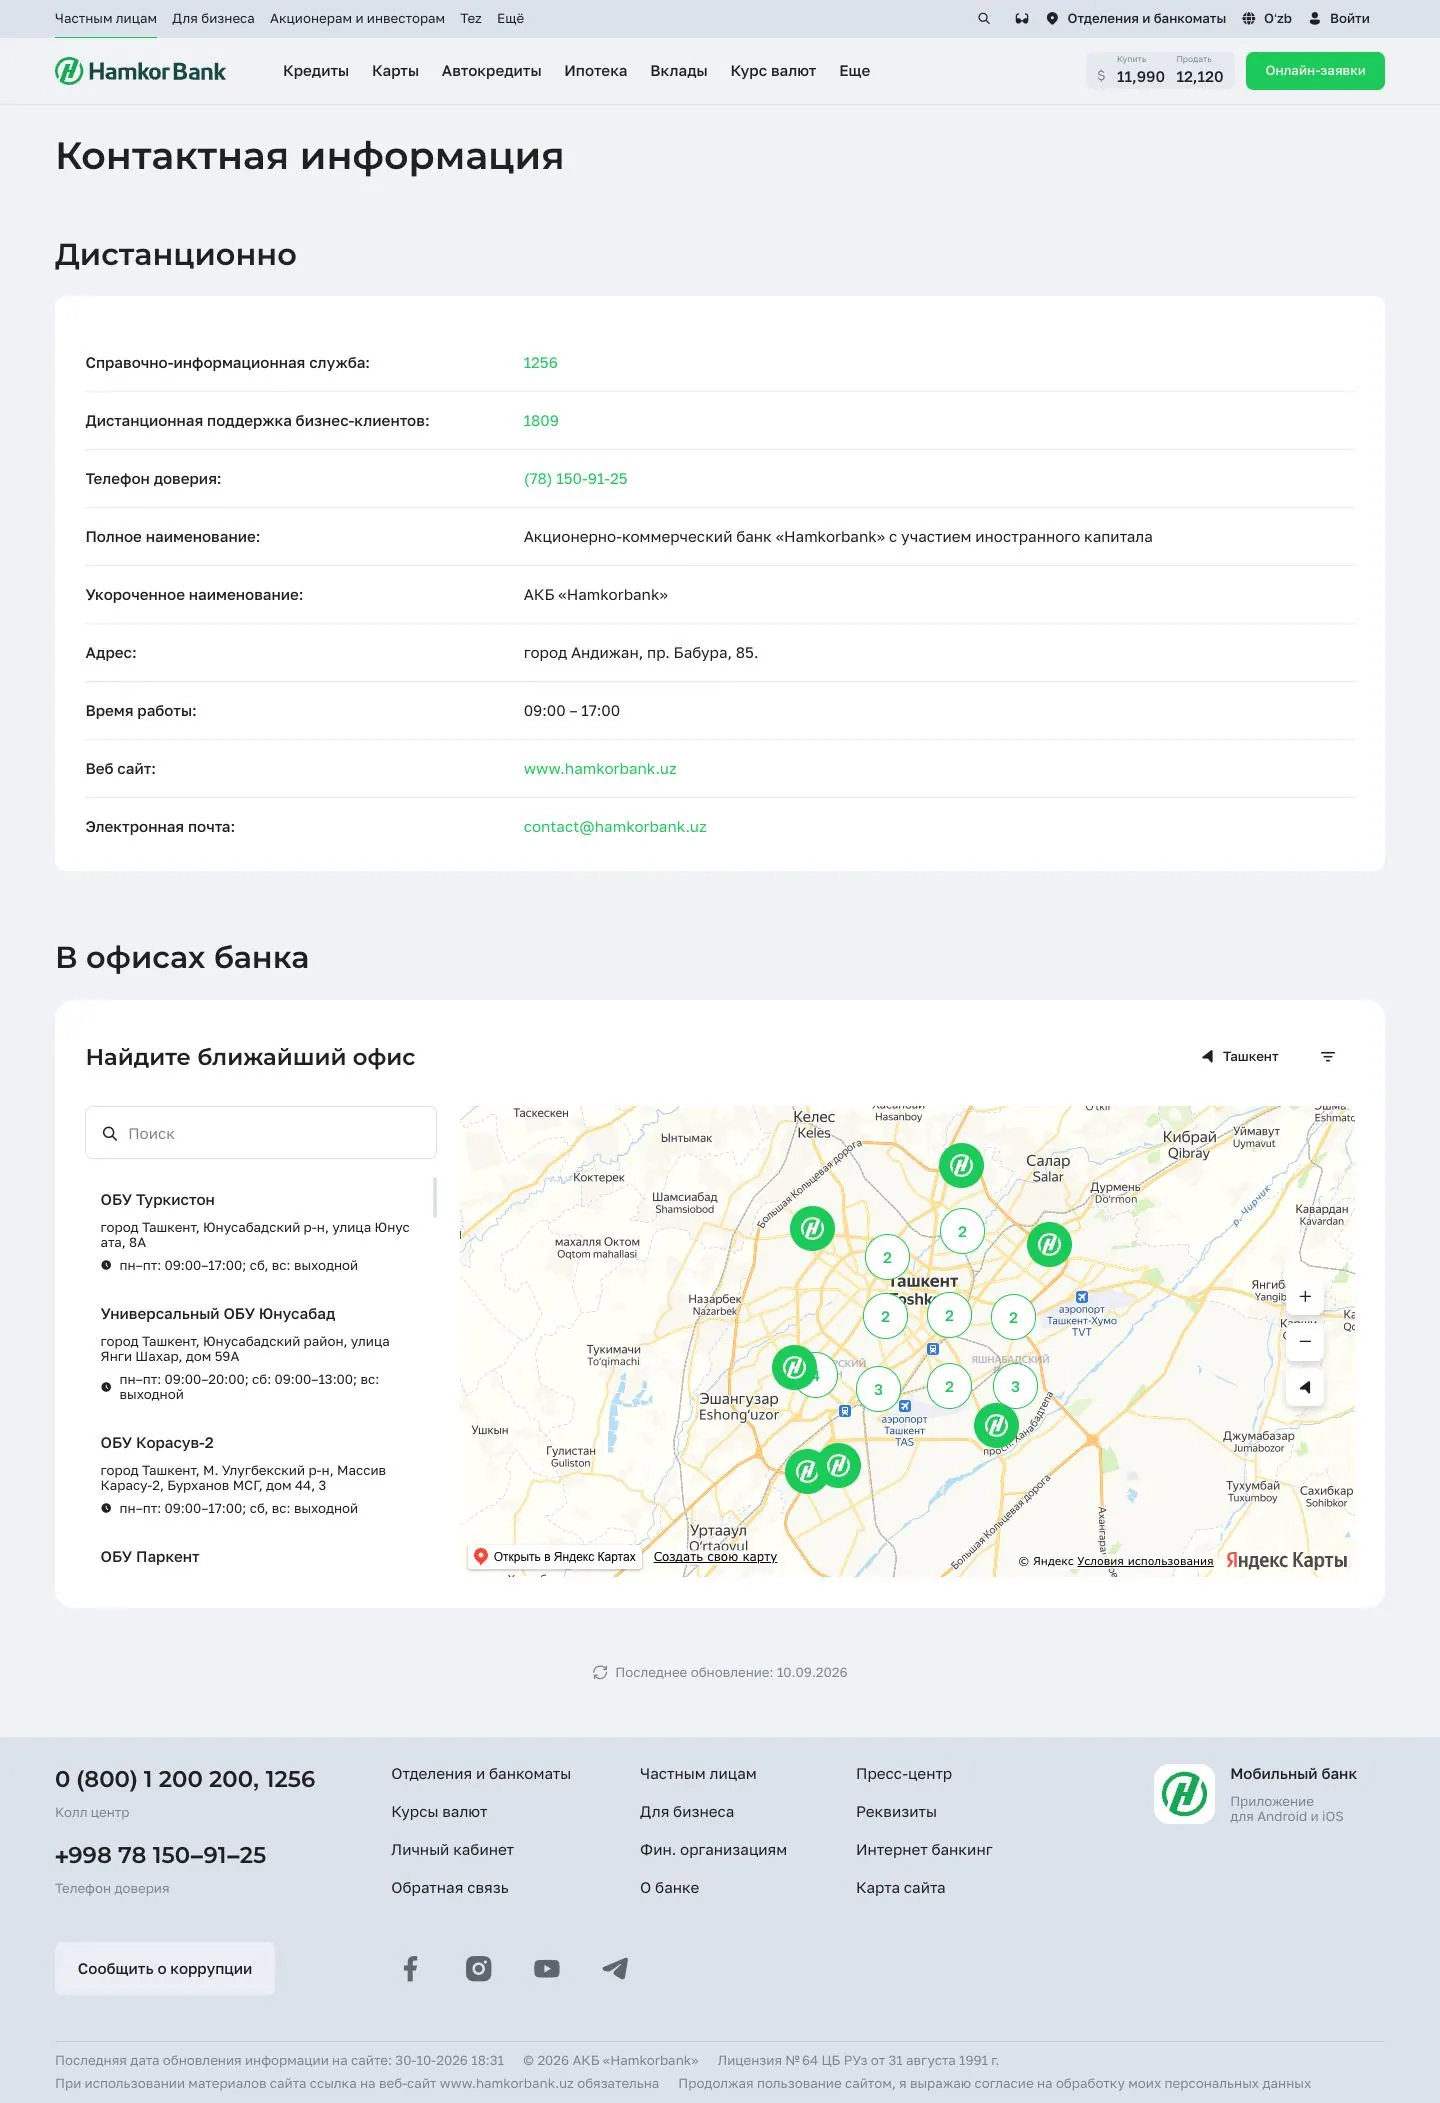This screenshot has height=2103, width=1440.
Task: Open the Мобильный банк app icon
Action: (x=1184, y=1794)
